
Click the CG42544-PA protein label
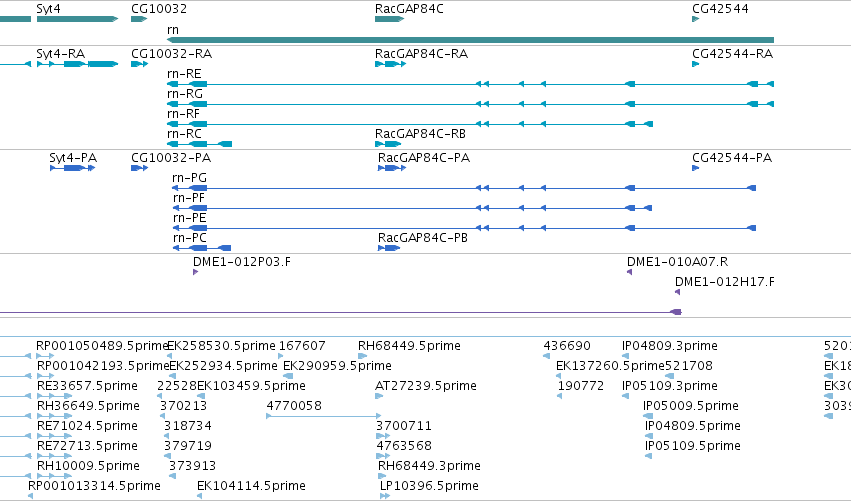[x=732, y=158]
